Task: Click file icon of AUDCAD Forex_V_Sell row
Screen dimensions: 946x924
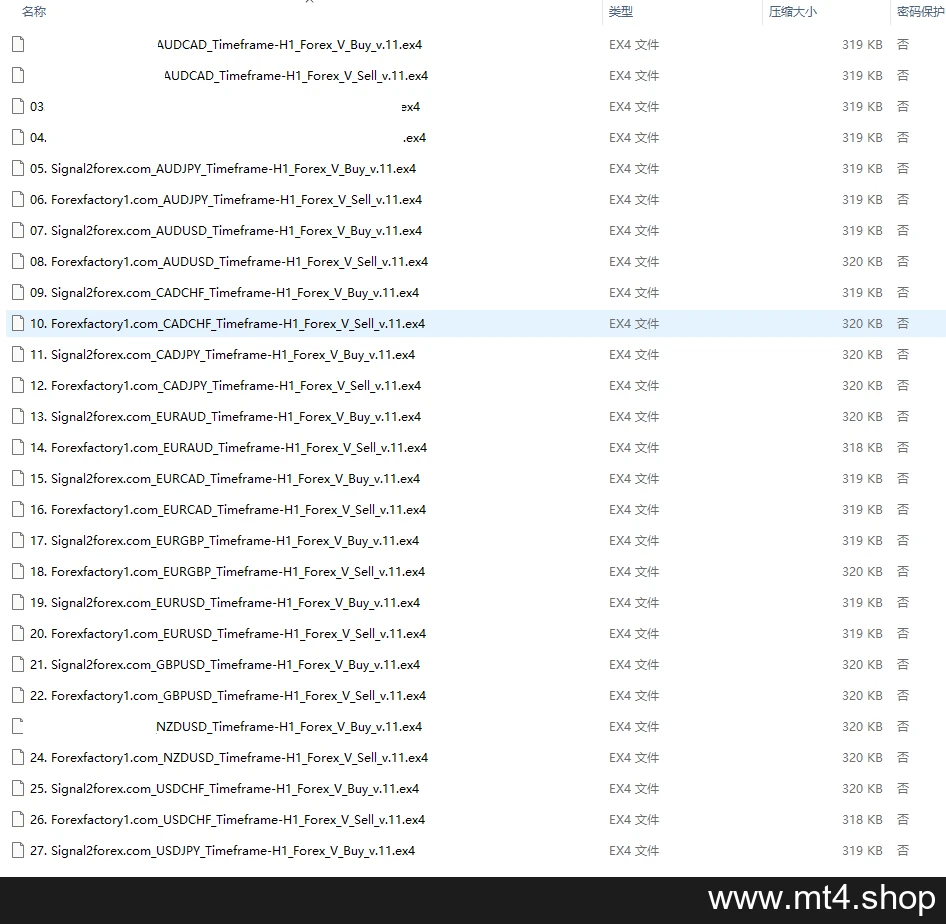Action: pyautogui.click(x=18, y=75)
